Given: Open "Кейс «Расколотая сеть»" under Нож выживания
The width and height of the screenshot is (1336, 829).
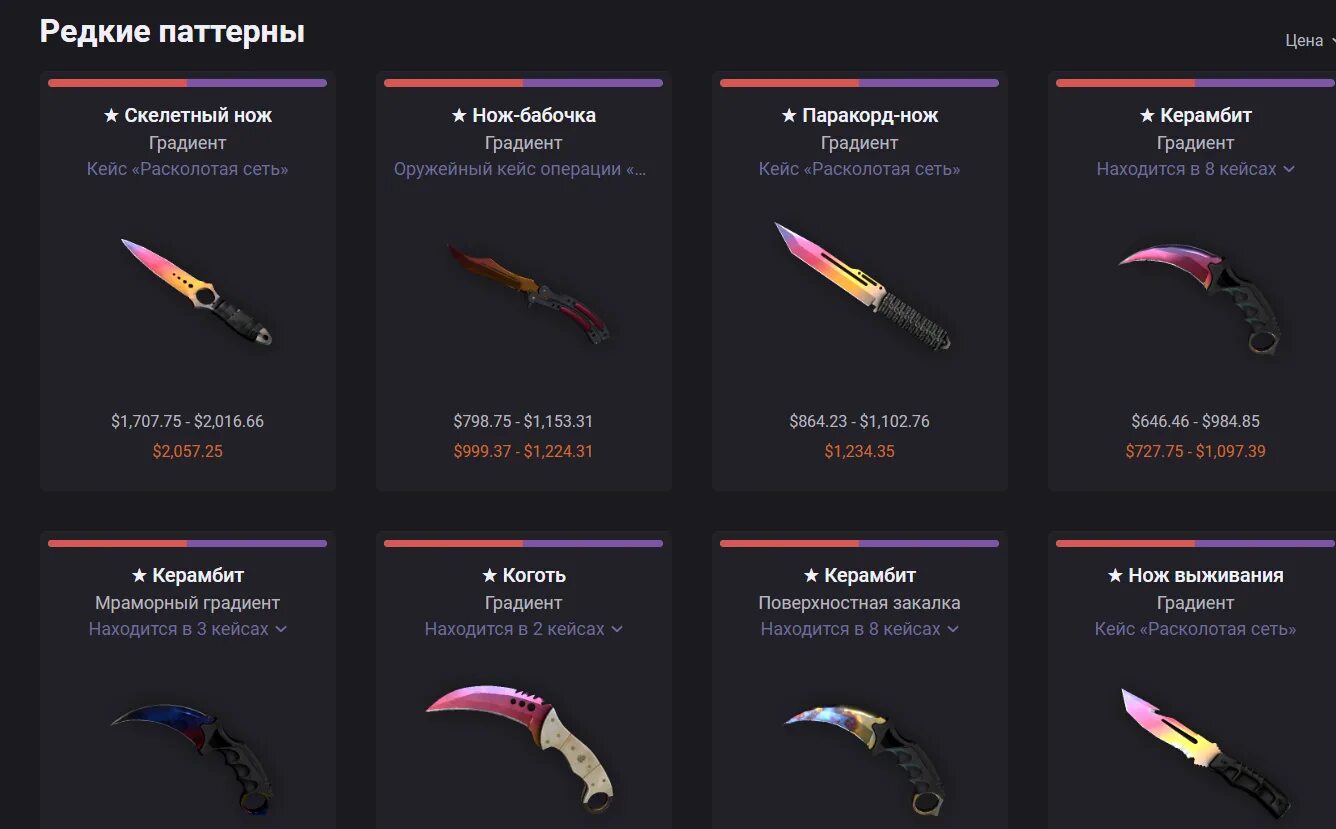Looking at the screenshot, I should coord(1195,629).
